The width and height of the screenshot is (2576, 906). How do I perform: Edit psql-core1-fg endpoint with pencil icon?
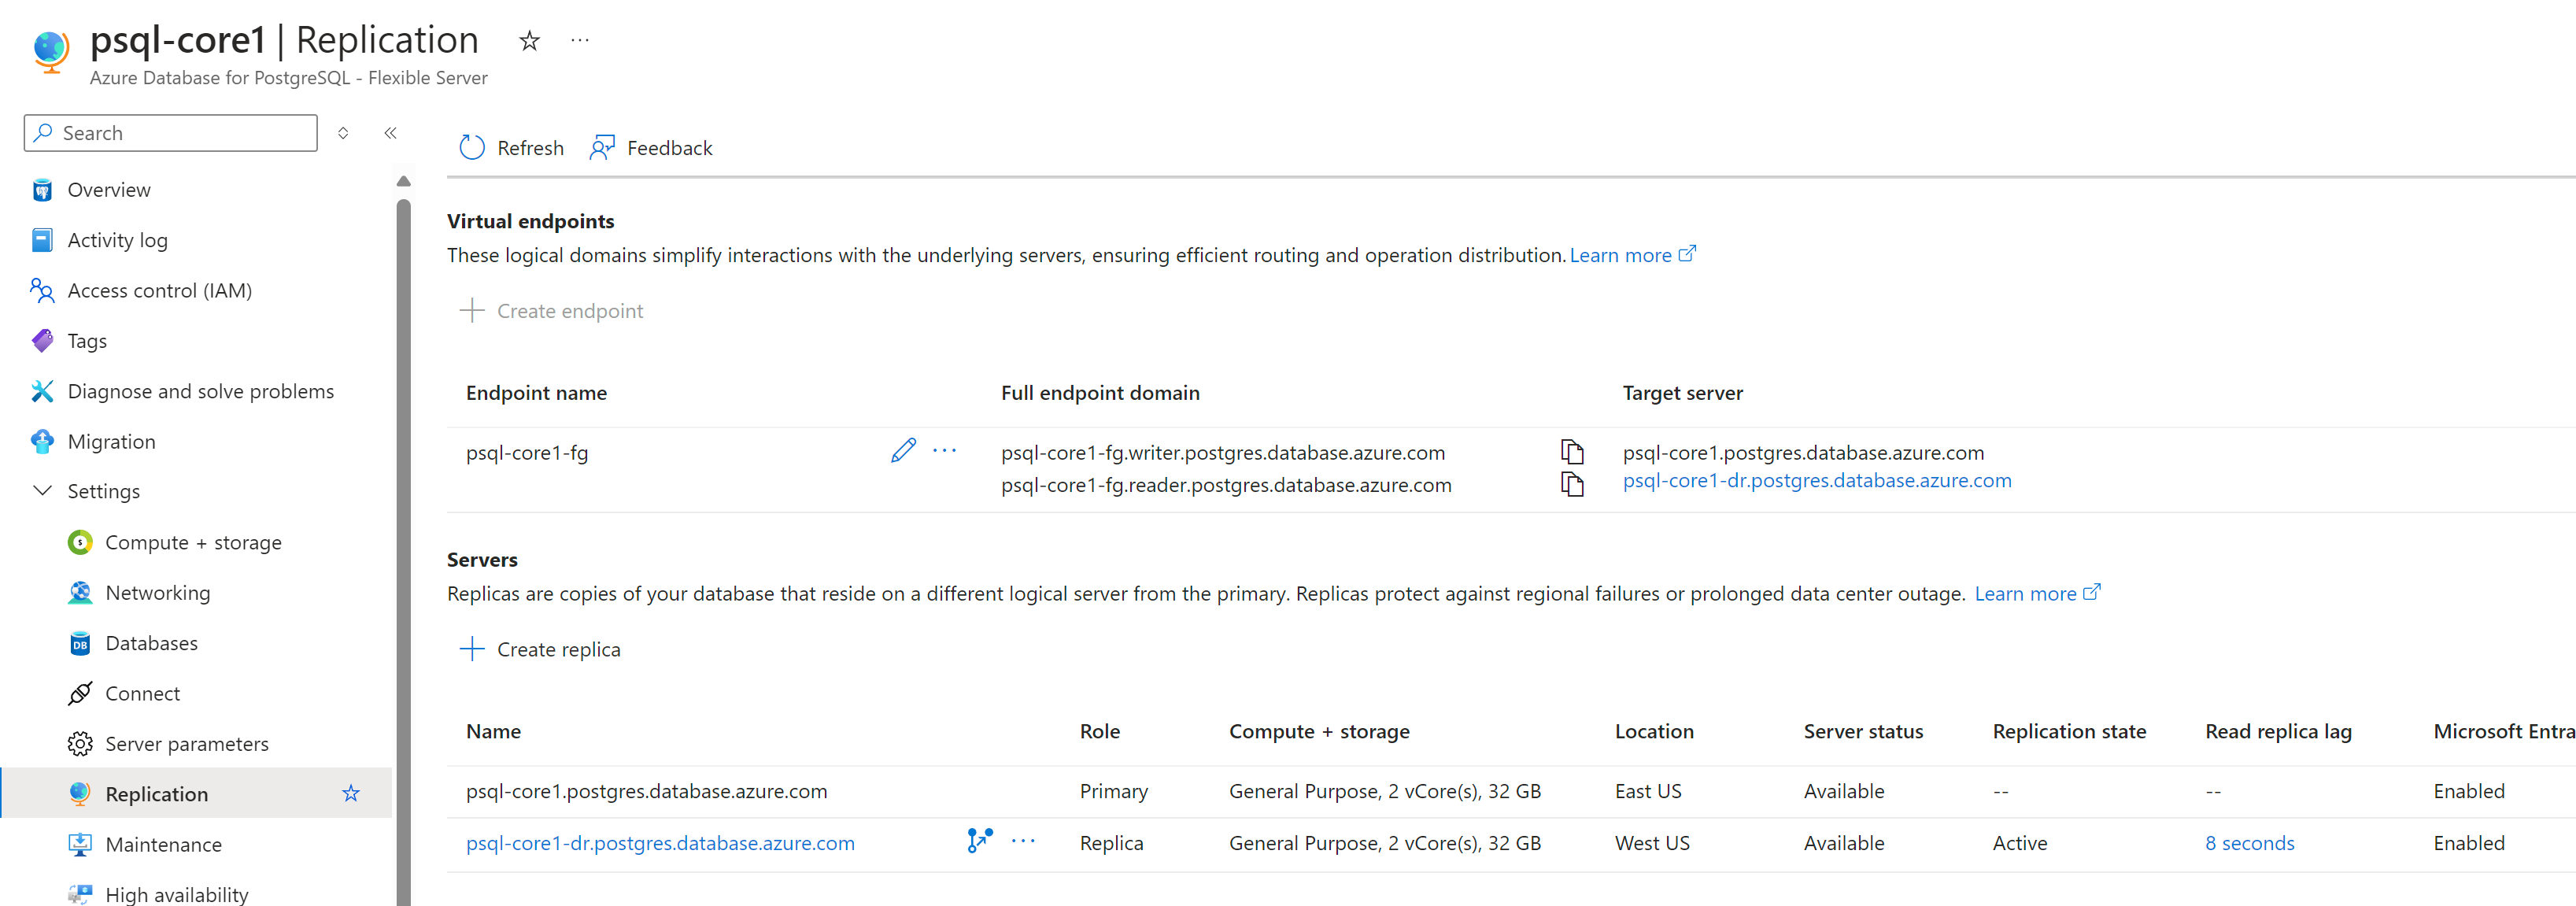903,451
